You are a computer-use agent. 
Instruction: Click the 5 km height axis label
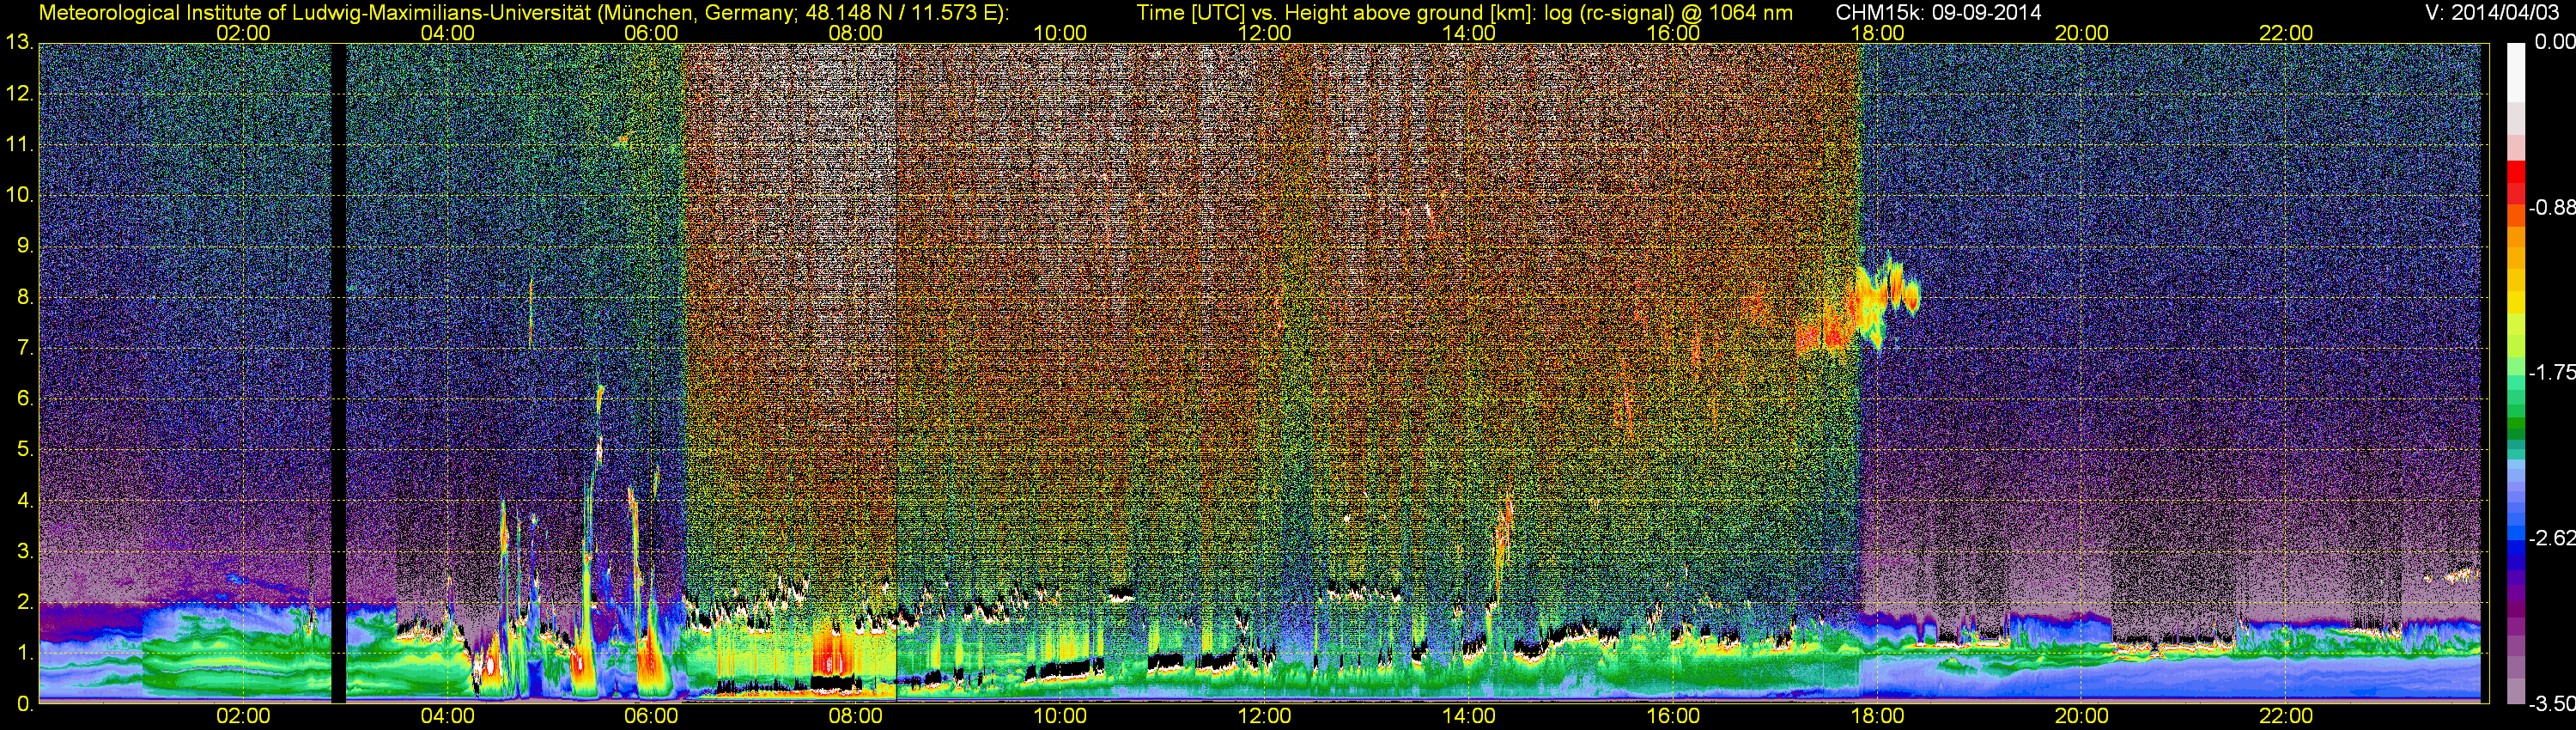[24, 449]
